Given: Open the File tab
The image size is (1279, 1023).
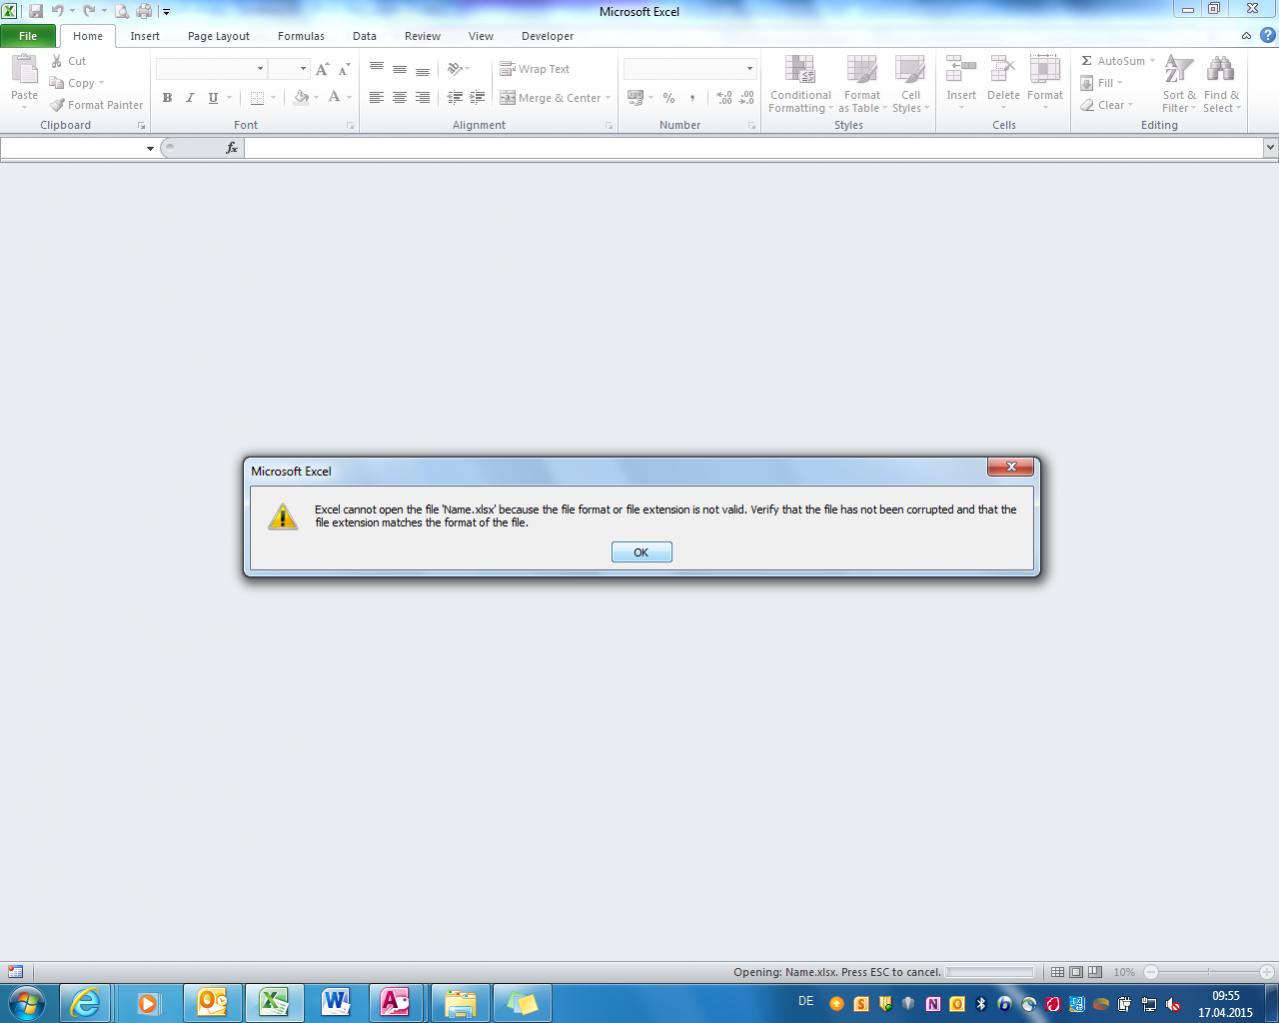Looking at the screenshot, I should click(x=28, y=36).
